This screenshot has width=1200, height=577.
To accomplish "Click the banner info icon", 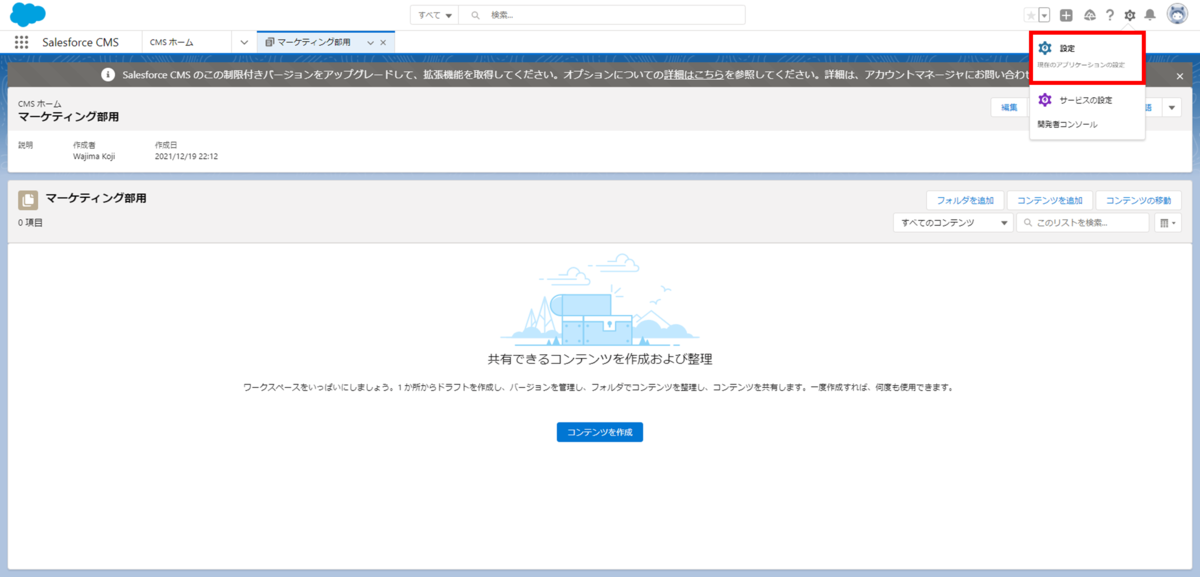I will pyautogui.click(x=108, y=75).
